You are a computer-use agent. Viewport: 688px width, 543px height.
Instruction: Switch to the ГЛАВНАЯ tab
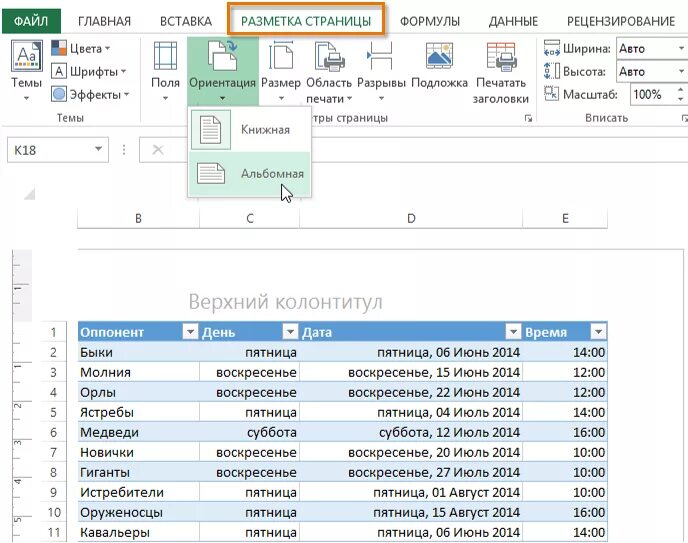click(x=104, y=21)
